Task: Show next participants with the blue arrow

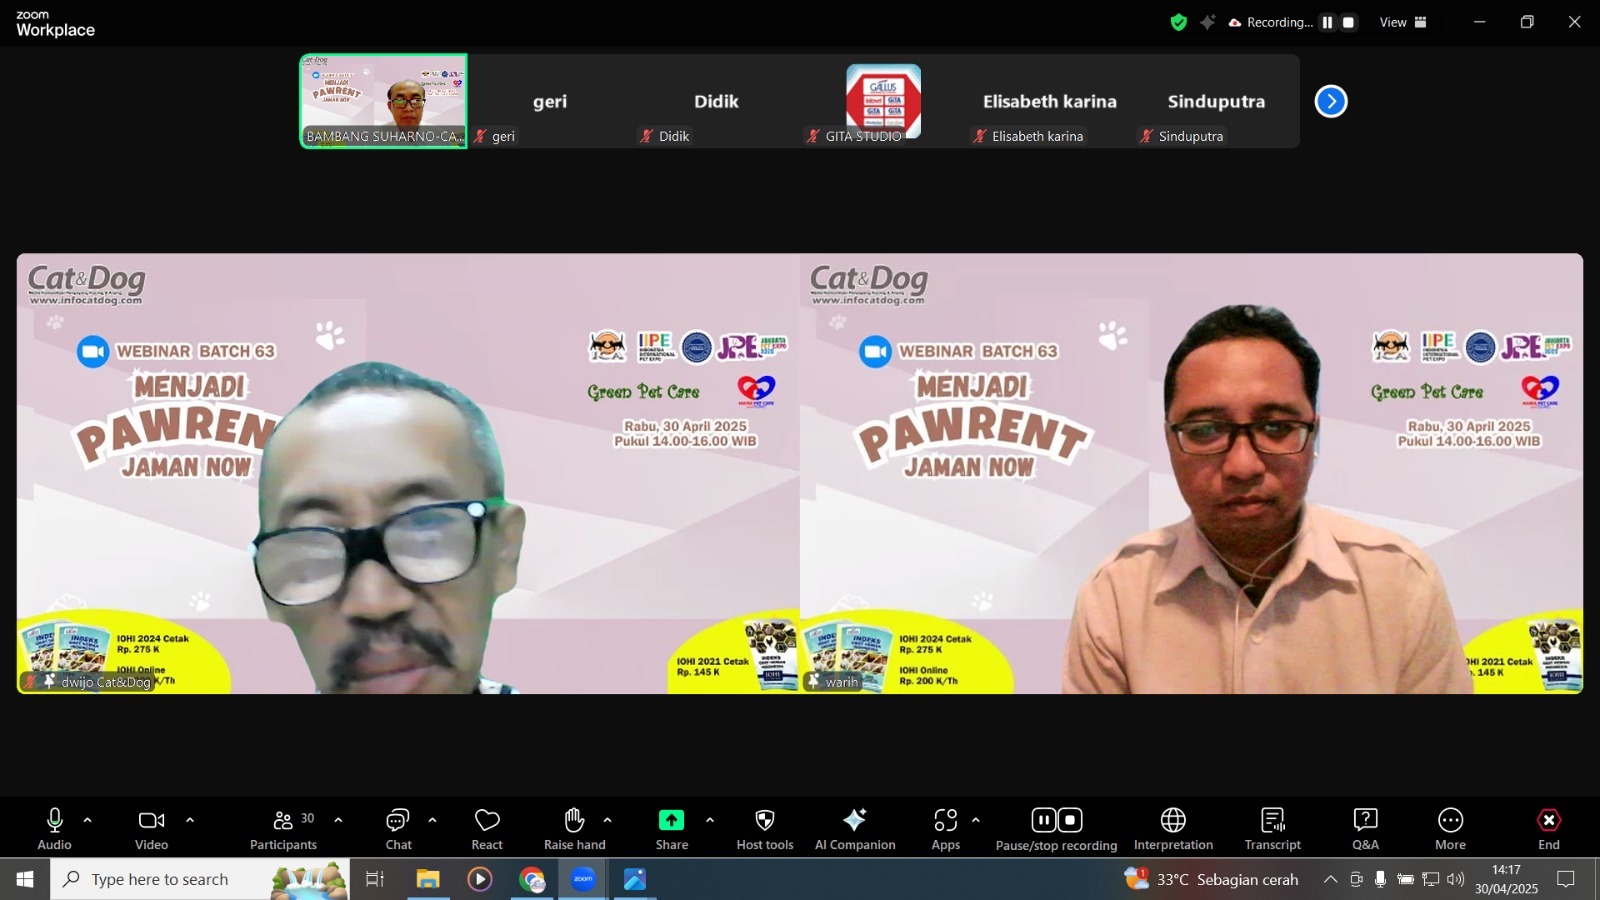Action: tap(1331, 101)
